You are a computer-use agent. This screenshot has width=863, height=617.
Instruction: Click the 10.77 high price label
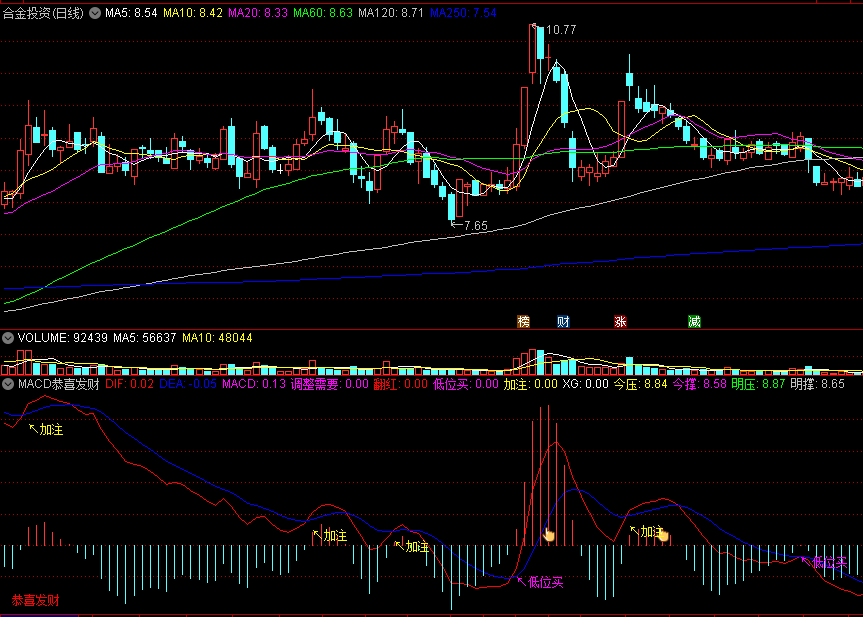[561, 30]
